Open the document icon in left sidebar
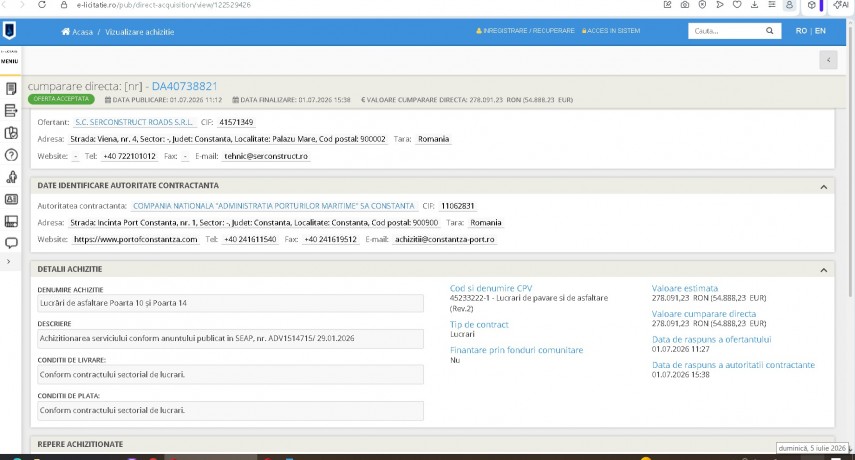The height and width of the screenshot is (460, 855). coord(11,88)
